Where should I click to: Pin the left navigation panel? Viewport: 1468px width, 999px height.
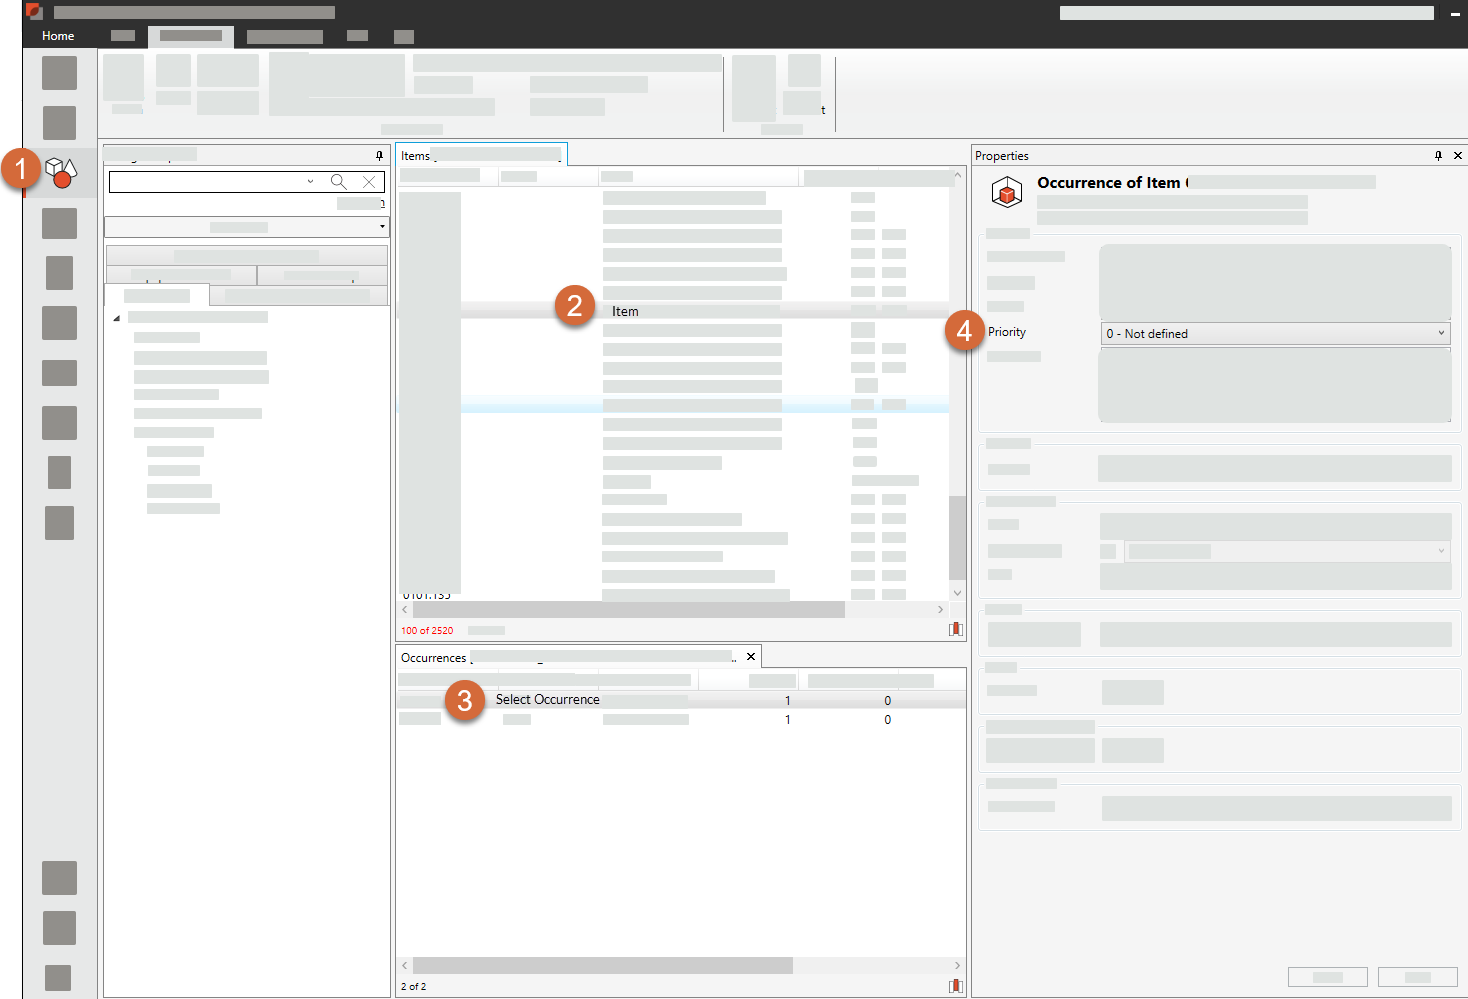pyautogui.click(x=379, y=155)
